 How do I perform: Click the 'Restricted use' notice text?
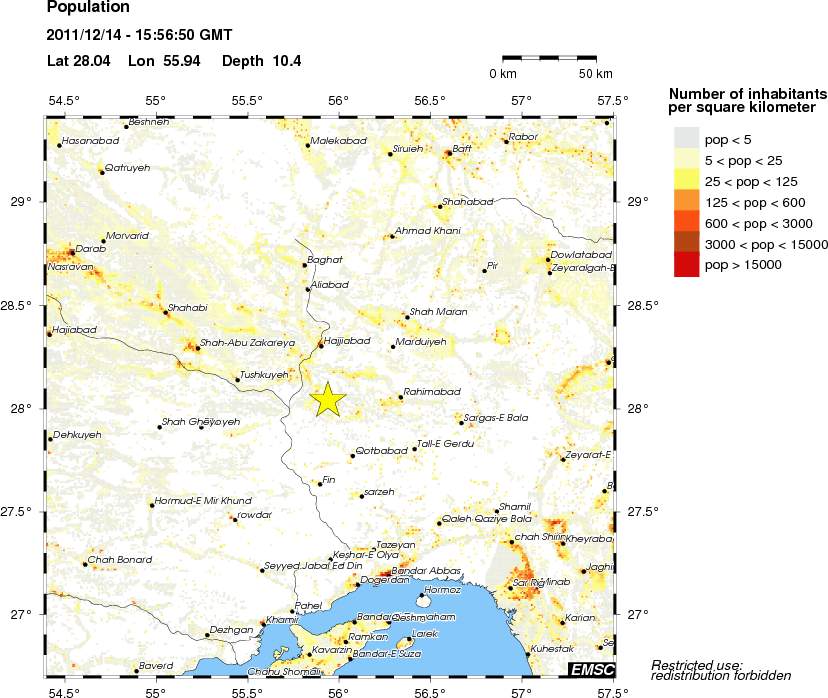[697, 670]
